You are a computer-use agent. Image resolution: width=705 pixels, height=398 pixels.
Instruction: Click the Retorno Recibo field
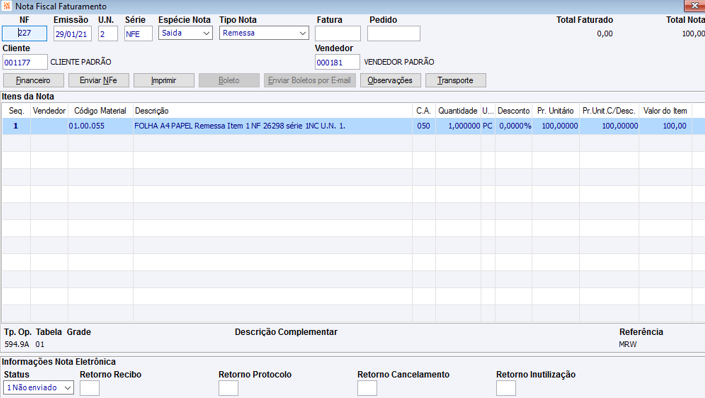tap(89, 388)
